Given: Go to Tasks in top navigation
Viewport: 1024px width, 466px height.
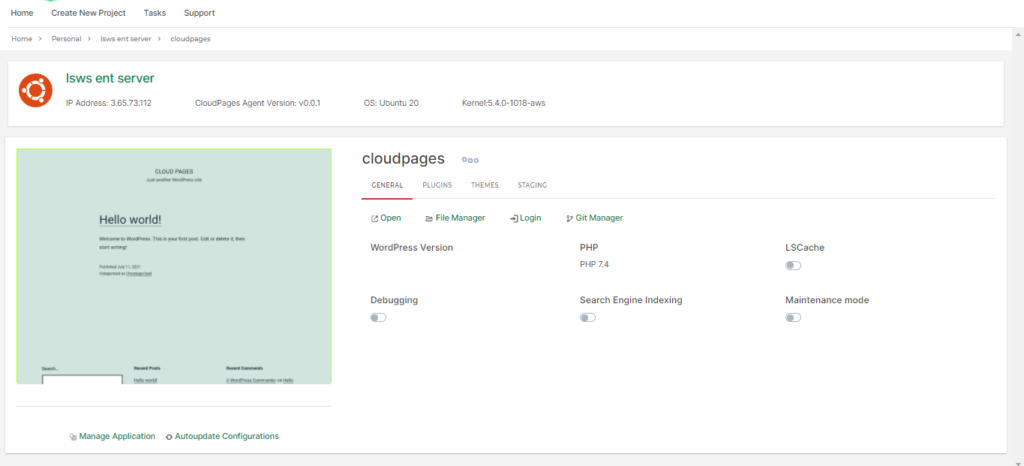Looking at the screenshot, I should click(155, 13).
